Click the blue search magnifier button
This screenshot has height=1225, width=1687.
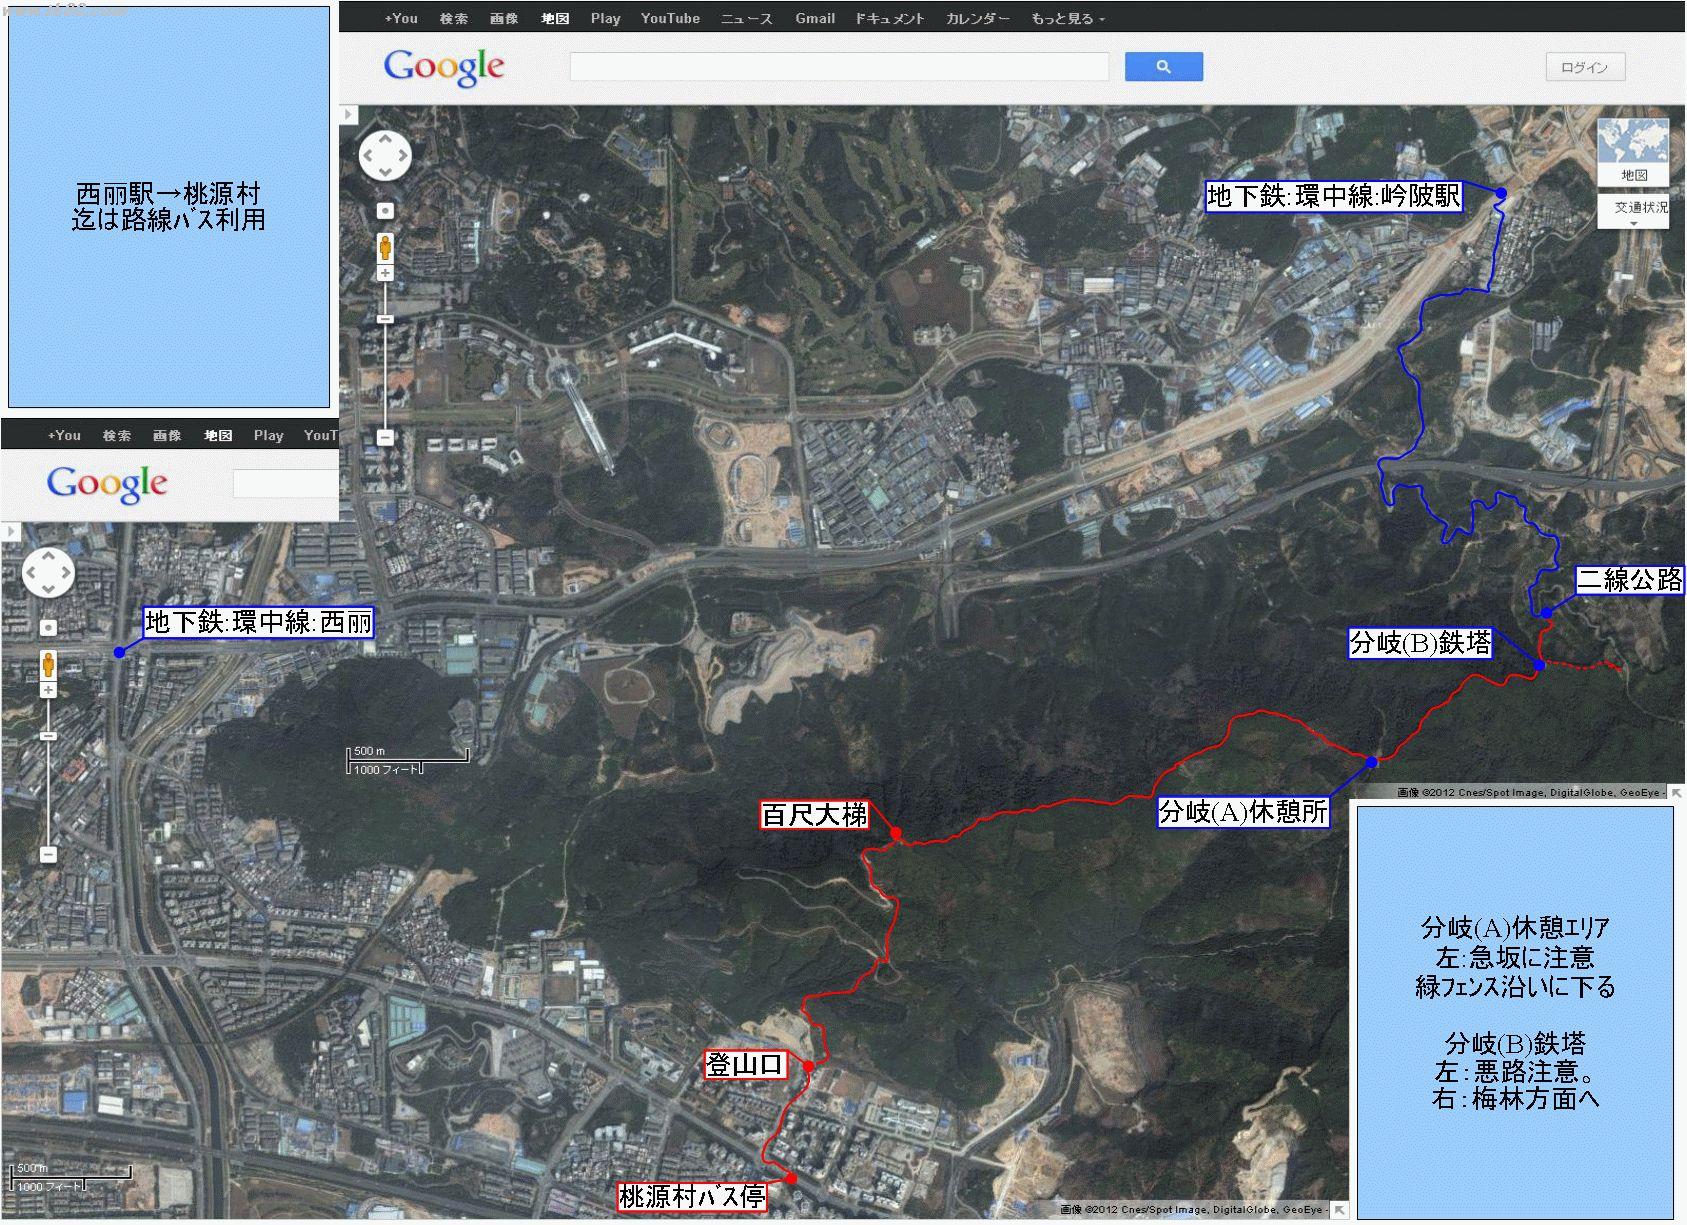[x=1163, y=67]
